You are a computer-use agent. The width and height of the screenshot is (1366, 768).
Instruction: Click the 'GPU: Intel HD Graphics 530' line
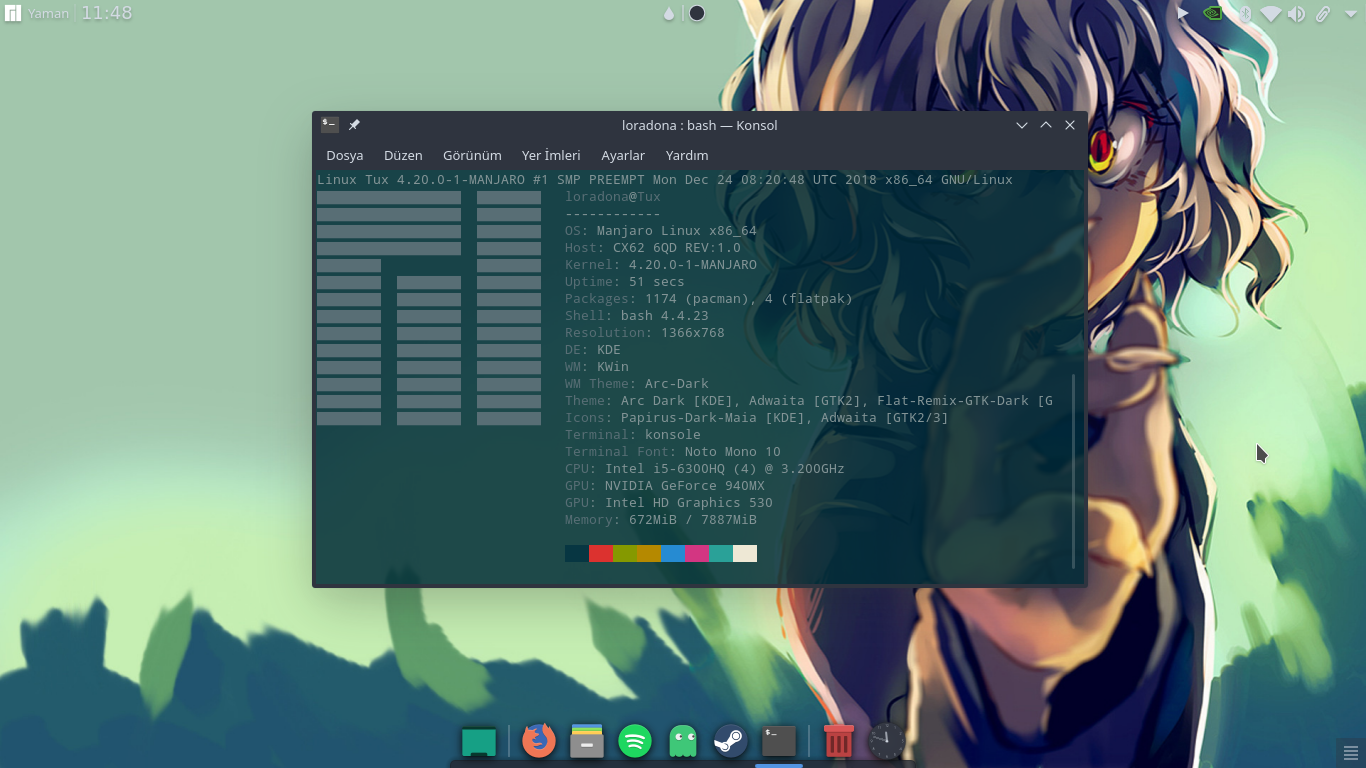[669, 503]
